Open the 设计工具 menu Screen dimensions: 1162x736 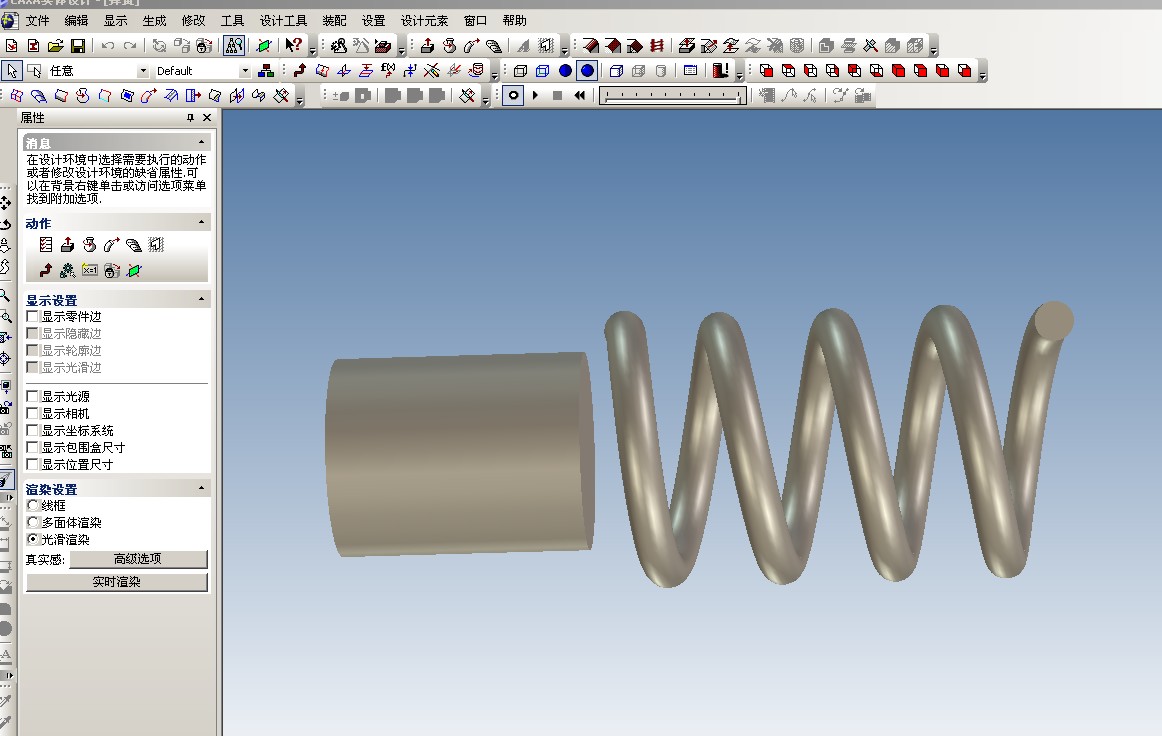click(x=283, y=21)
